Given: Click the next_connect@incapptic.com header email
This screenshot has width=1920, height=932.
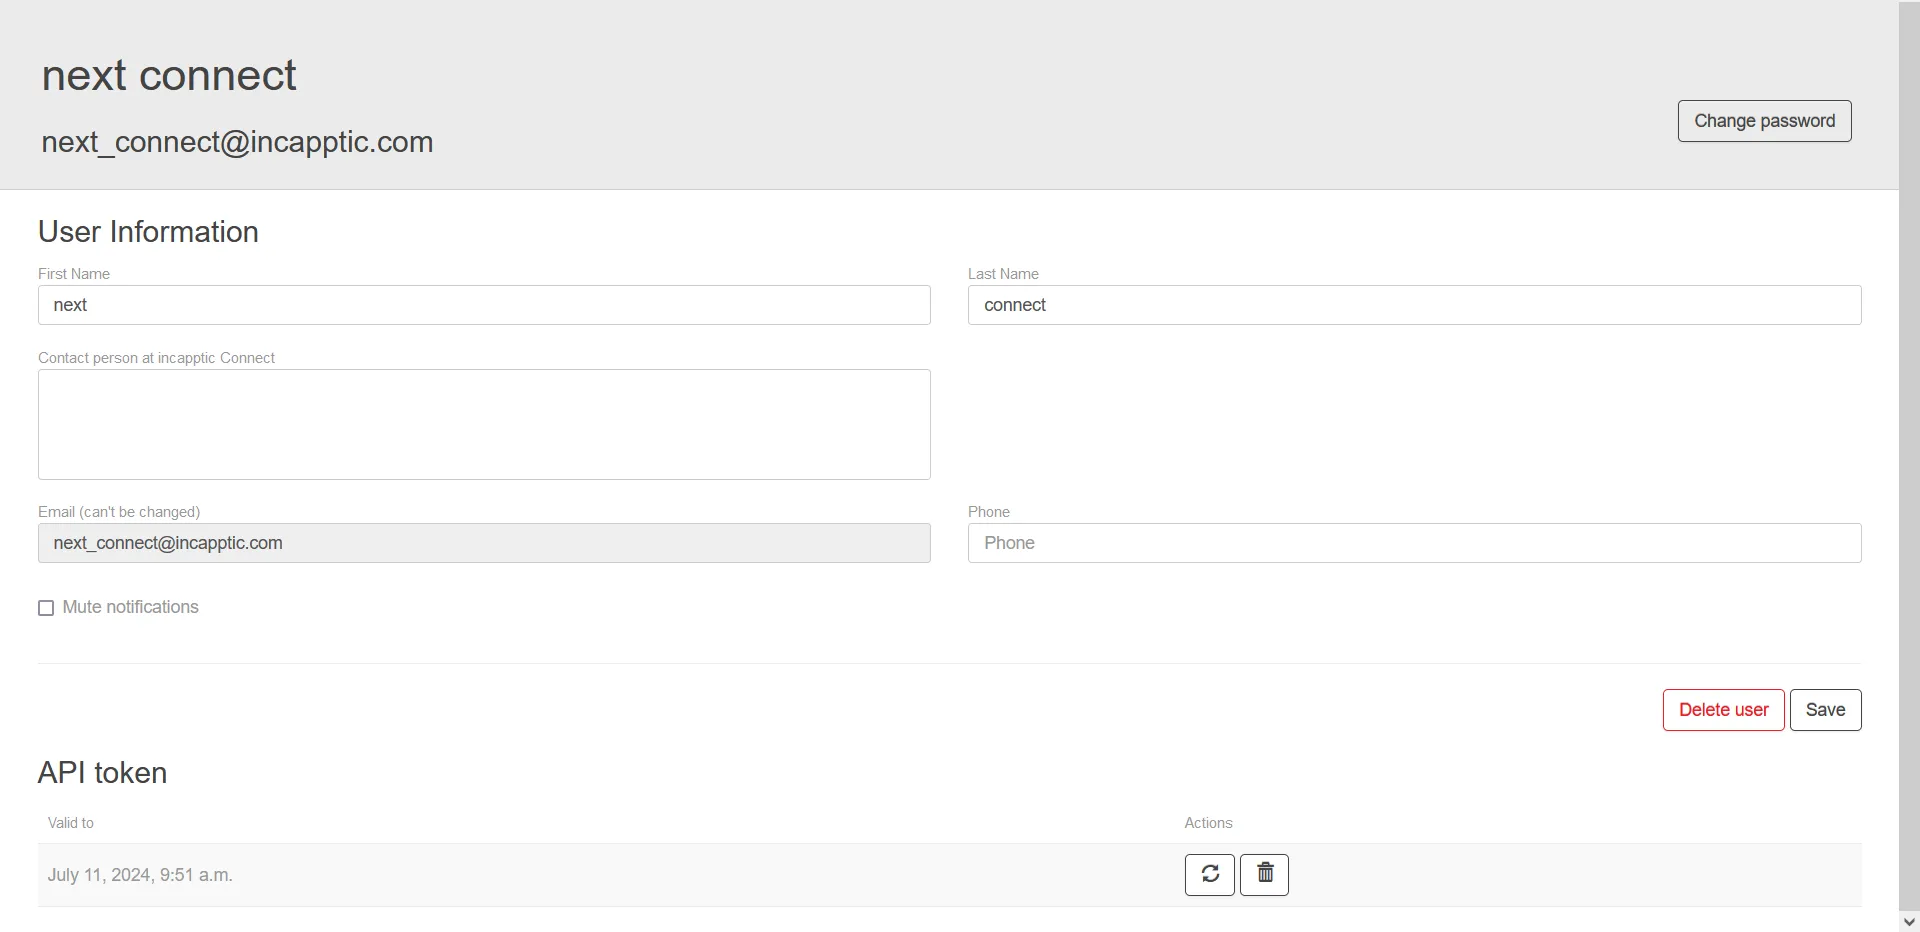Looking at the screenshot, I should [237, 142].
